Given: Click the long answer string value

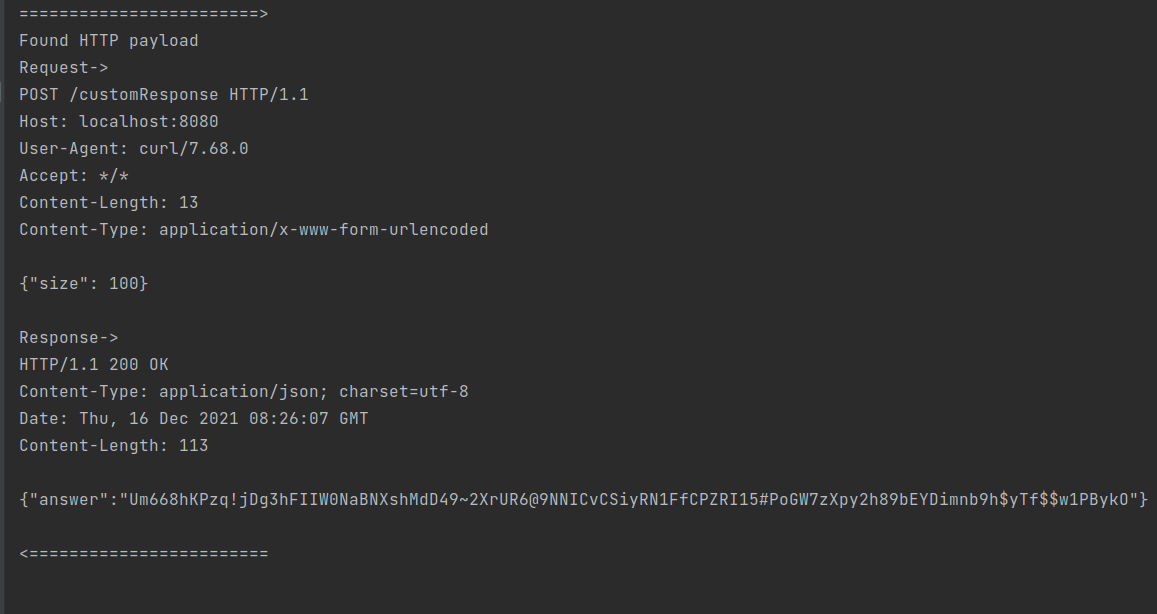Looking at the screenshot, I should [x=629, y=500].
